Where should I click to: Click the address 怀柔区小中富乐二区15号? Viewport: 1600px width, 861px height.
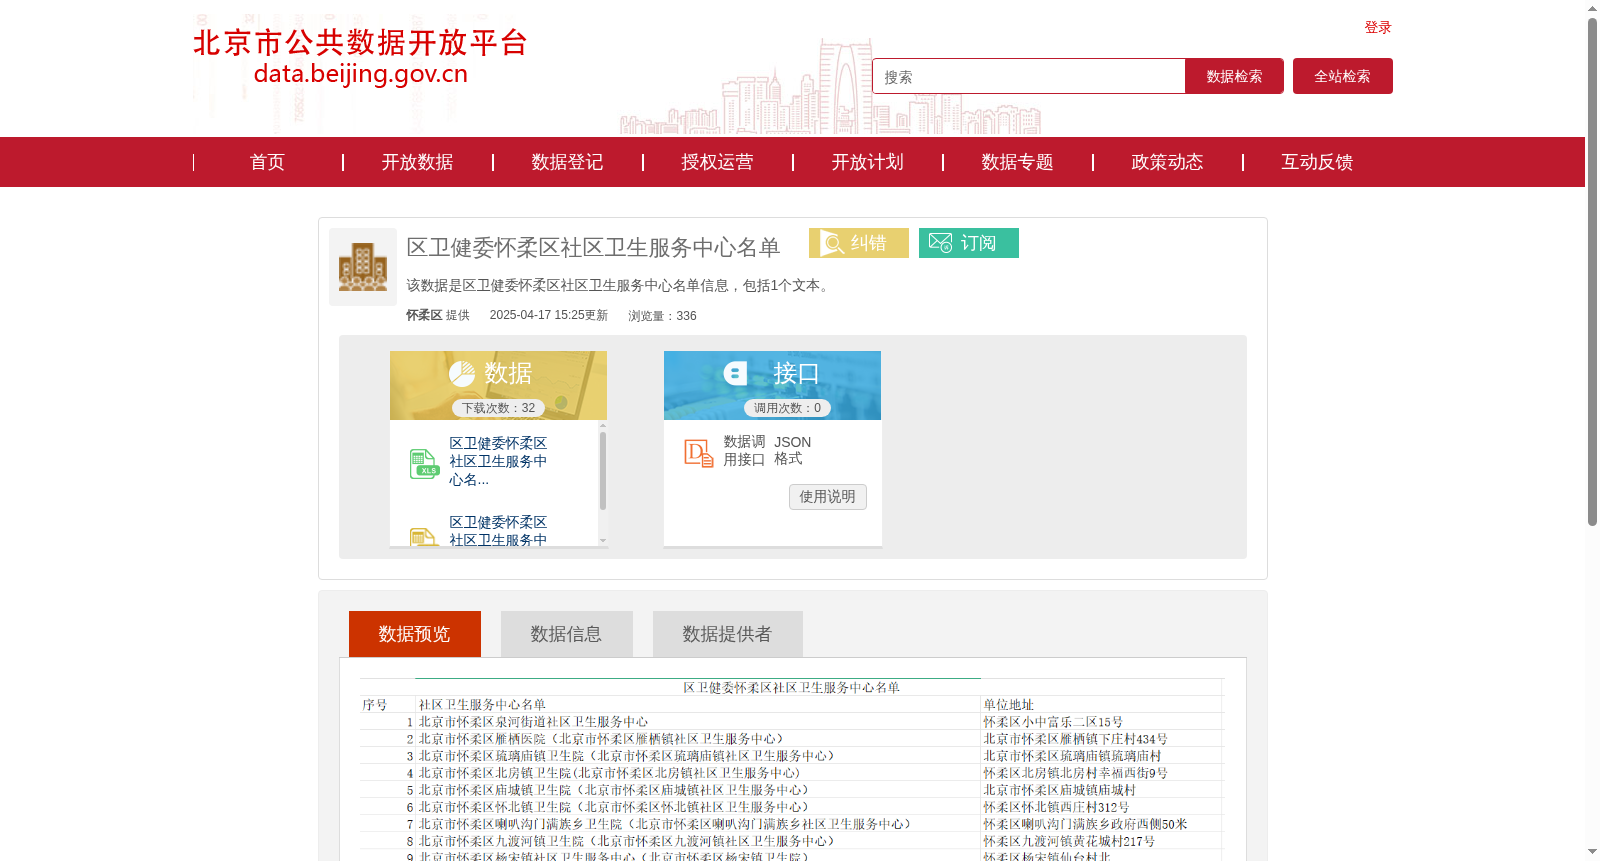pos(1053,722)
